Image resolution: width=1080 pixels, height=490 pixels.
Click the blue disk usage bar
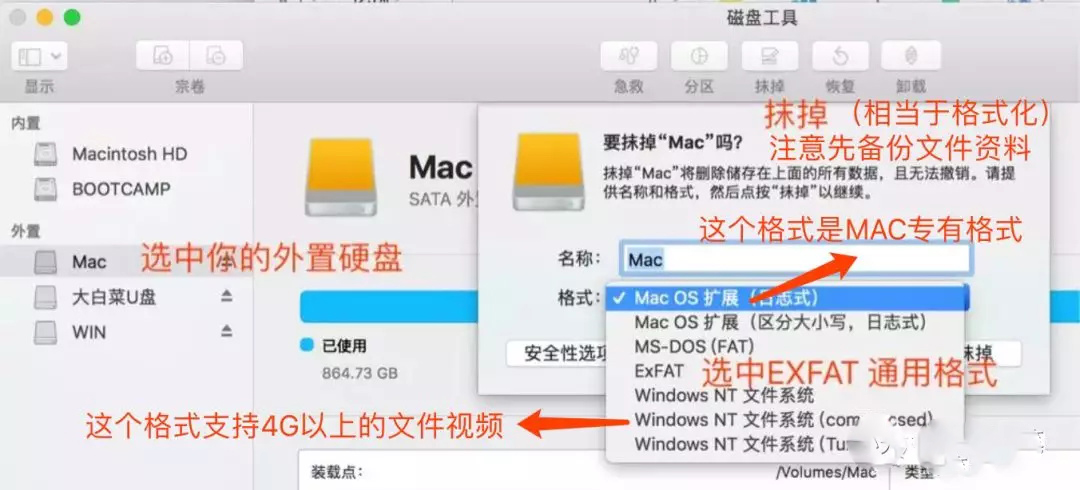(453, 306)
